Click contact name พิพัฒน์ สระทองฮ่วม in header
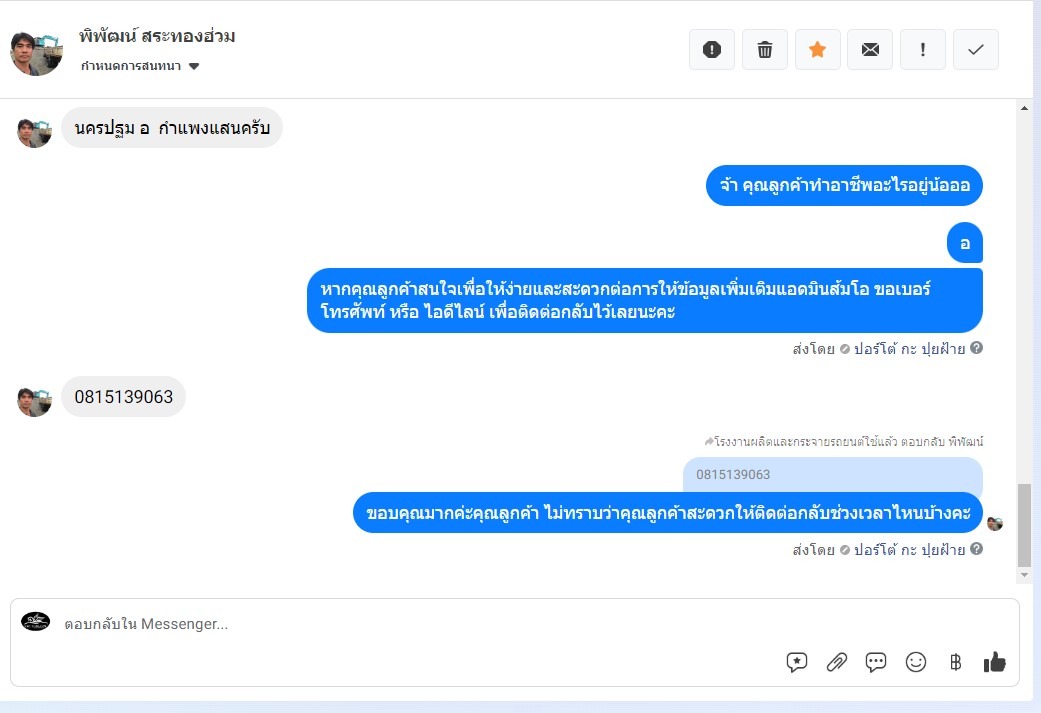The image size is (1041, 713). pyautogui.click(x=157, y=37)
